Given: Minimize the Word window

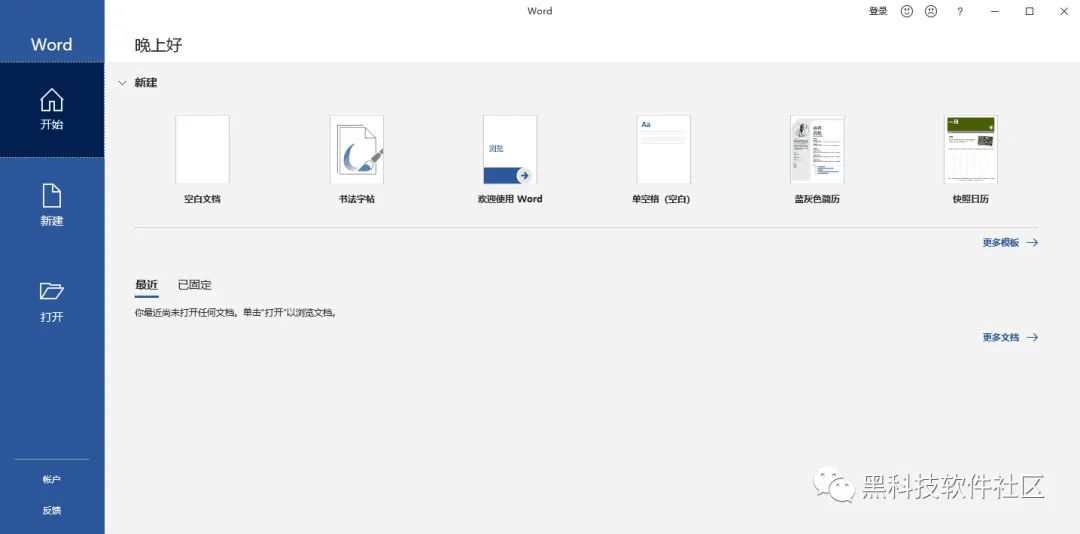Looking at the screenshot, I should pyautogui.click(x=995, y=11).
